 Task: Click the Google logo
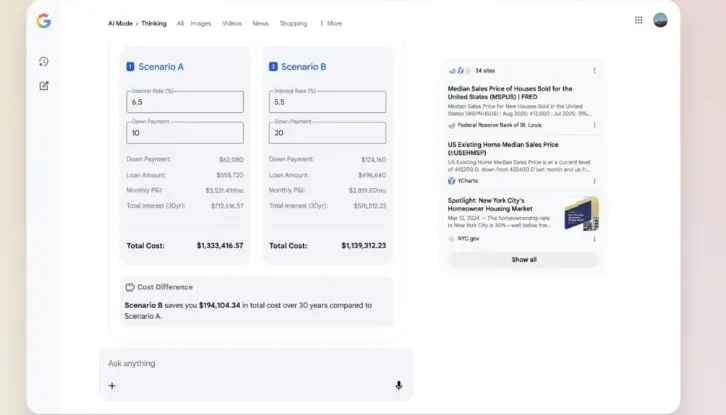43,21
